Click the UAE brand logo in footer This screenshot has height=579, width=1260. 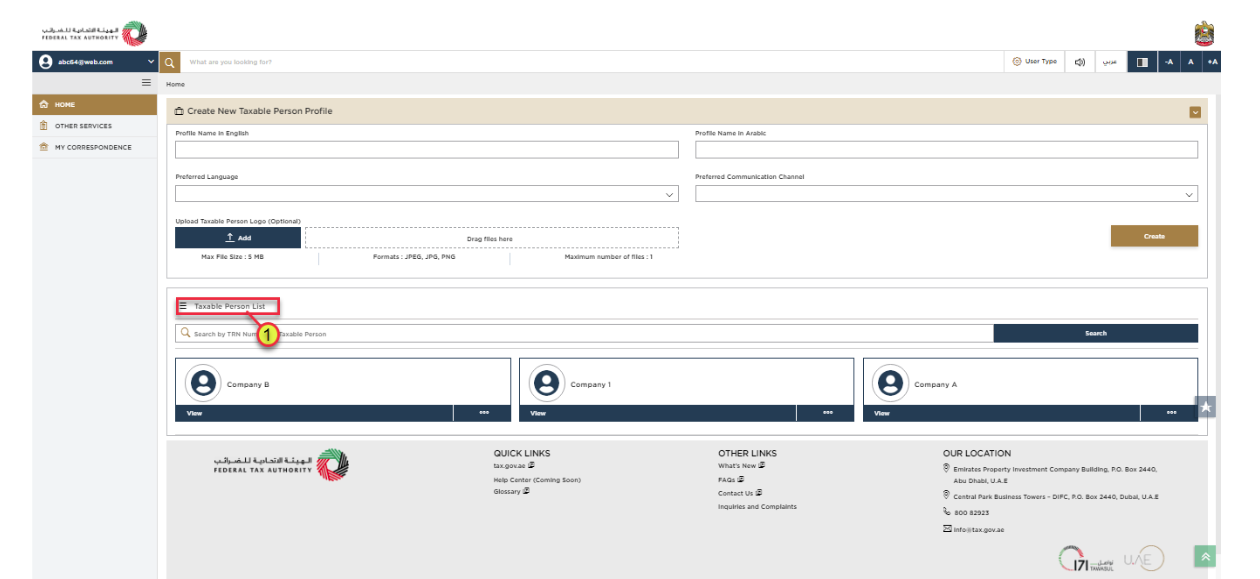[x=1144, y=560]
